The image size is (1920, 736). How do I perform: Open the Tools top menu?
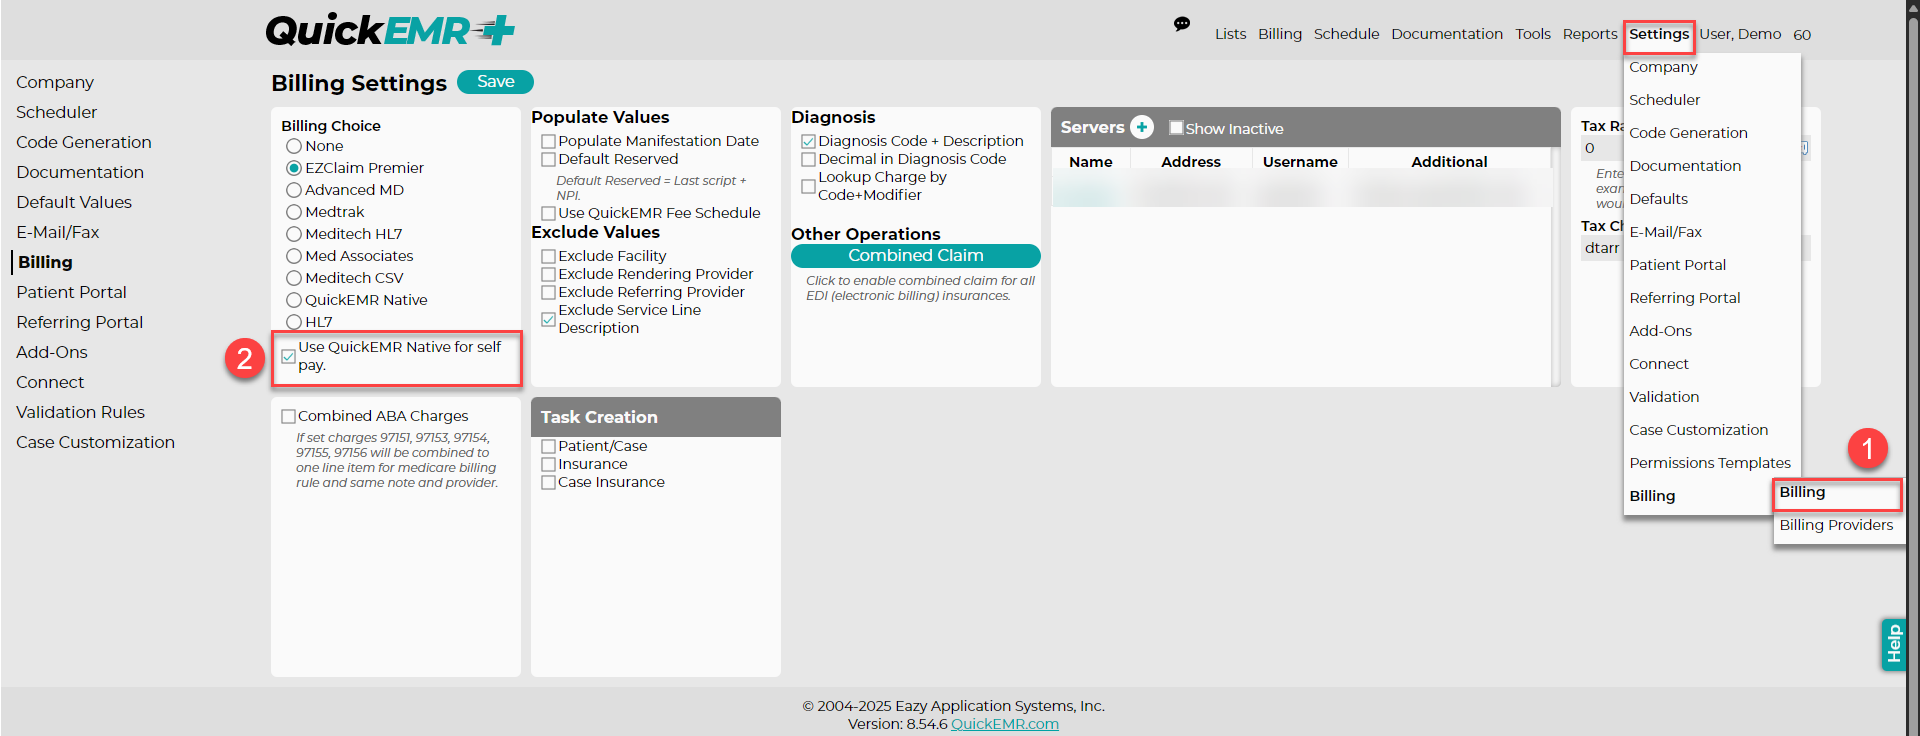pyautogui.click(x=1533, y=34)
